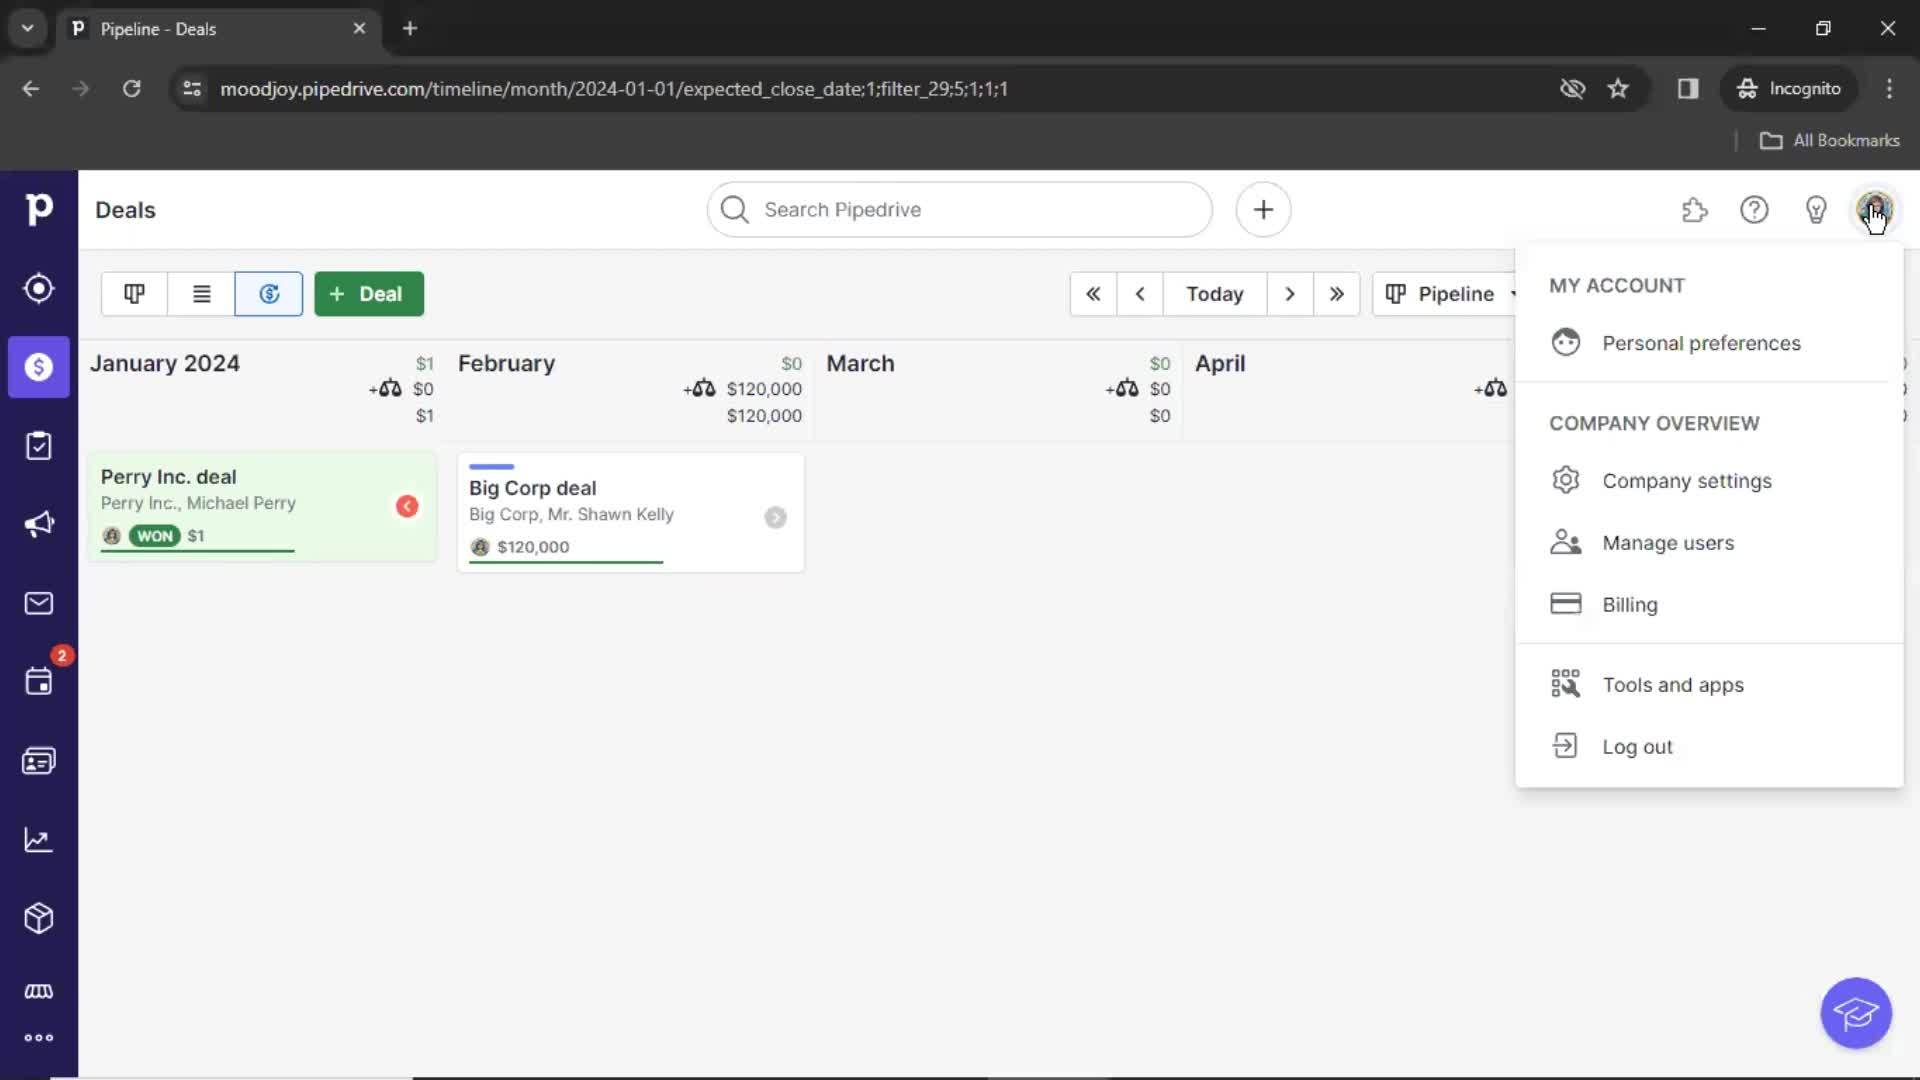Expand the navigation forward arrow

tap(1290, 293)
